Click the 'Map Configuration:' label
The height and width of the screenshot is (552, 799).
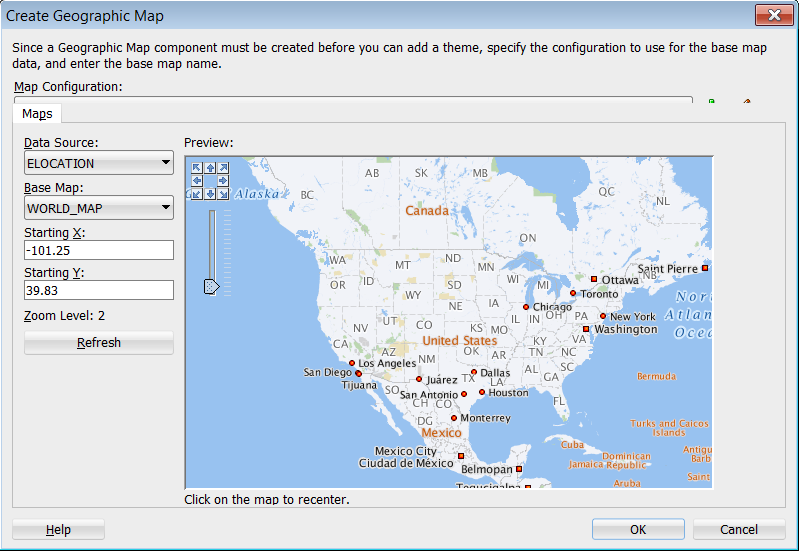(x=68, y=87)
